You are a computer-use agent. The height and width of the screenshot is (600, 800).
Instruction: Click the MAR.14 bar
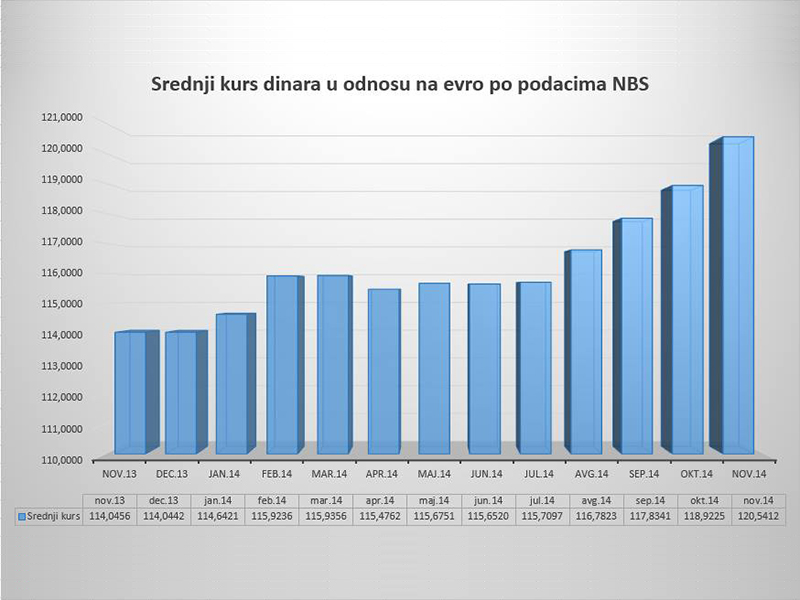[335, 365]
